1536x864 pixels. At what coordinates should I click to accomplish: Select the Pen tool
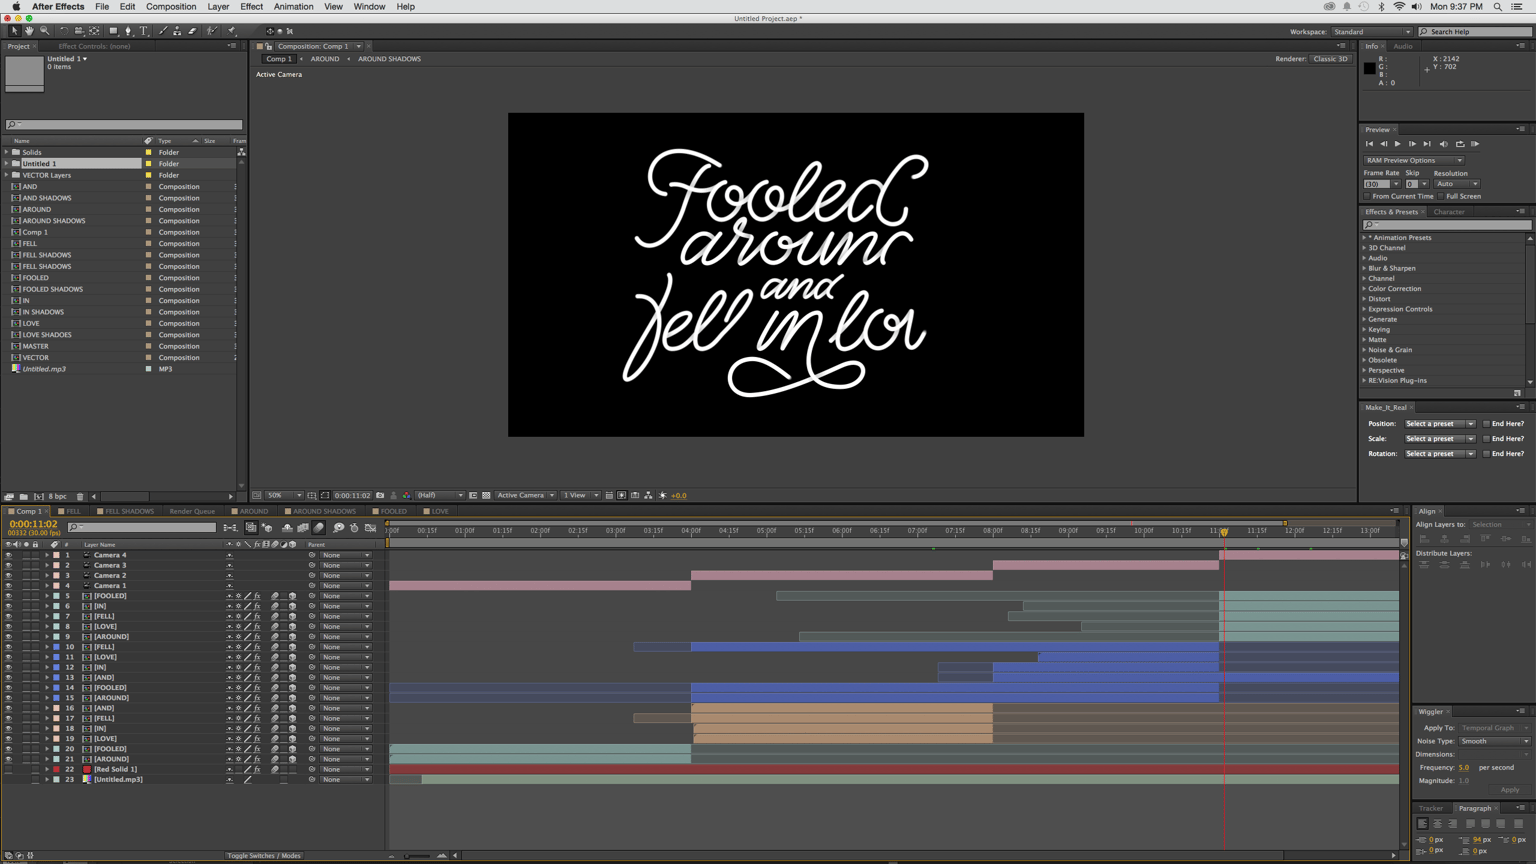tap(128, 31)
